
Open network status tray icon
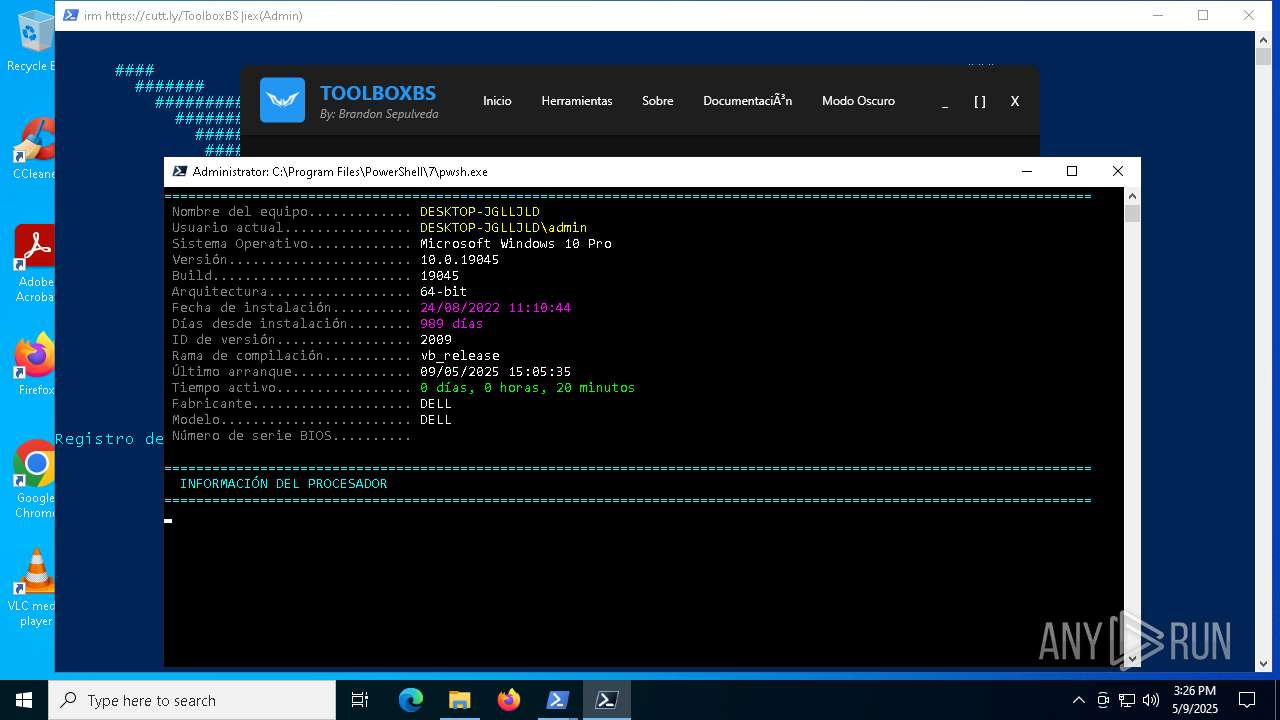click(x=1127, y=700)
